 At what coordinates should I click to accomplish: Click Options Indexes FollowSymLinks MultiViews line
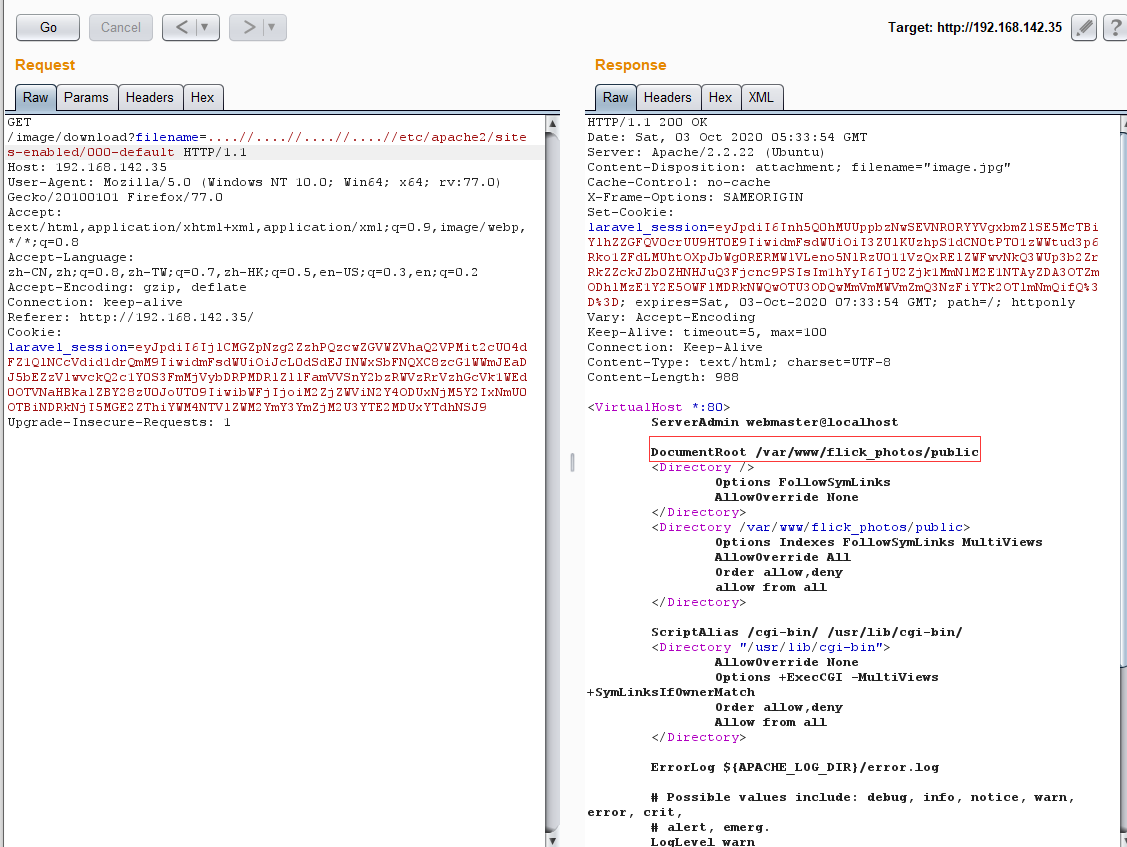pos(878,542)
